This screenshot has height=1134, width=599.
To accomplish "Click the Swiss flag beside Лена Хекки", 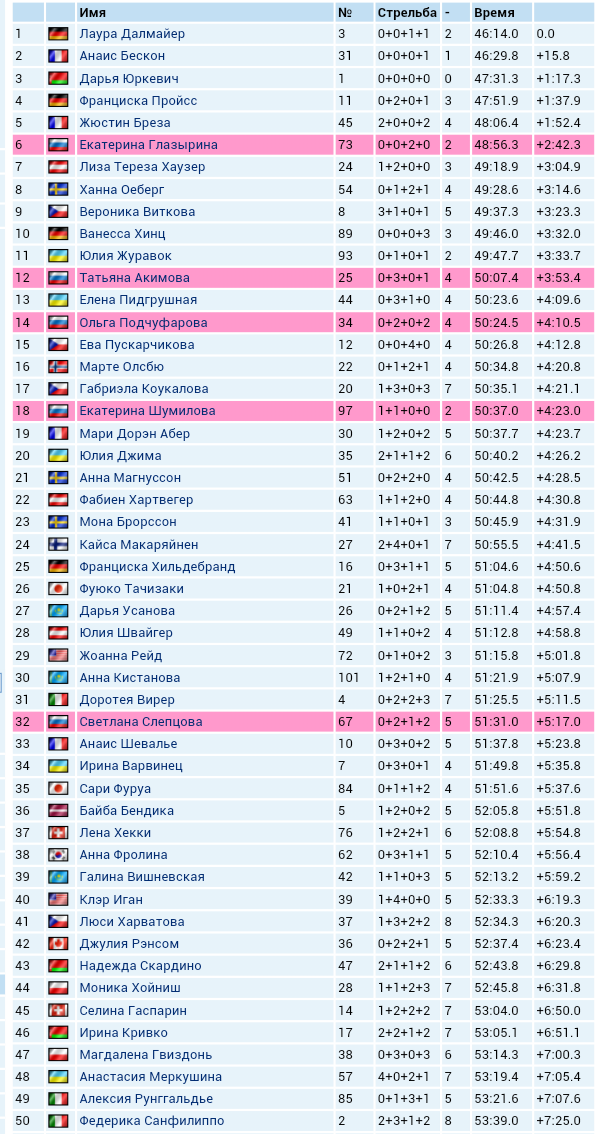I will [x=58, y=833].
